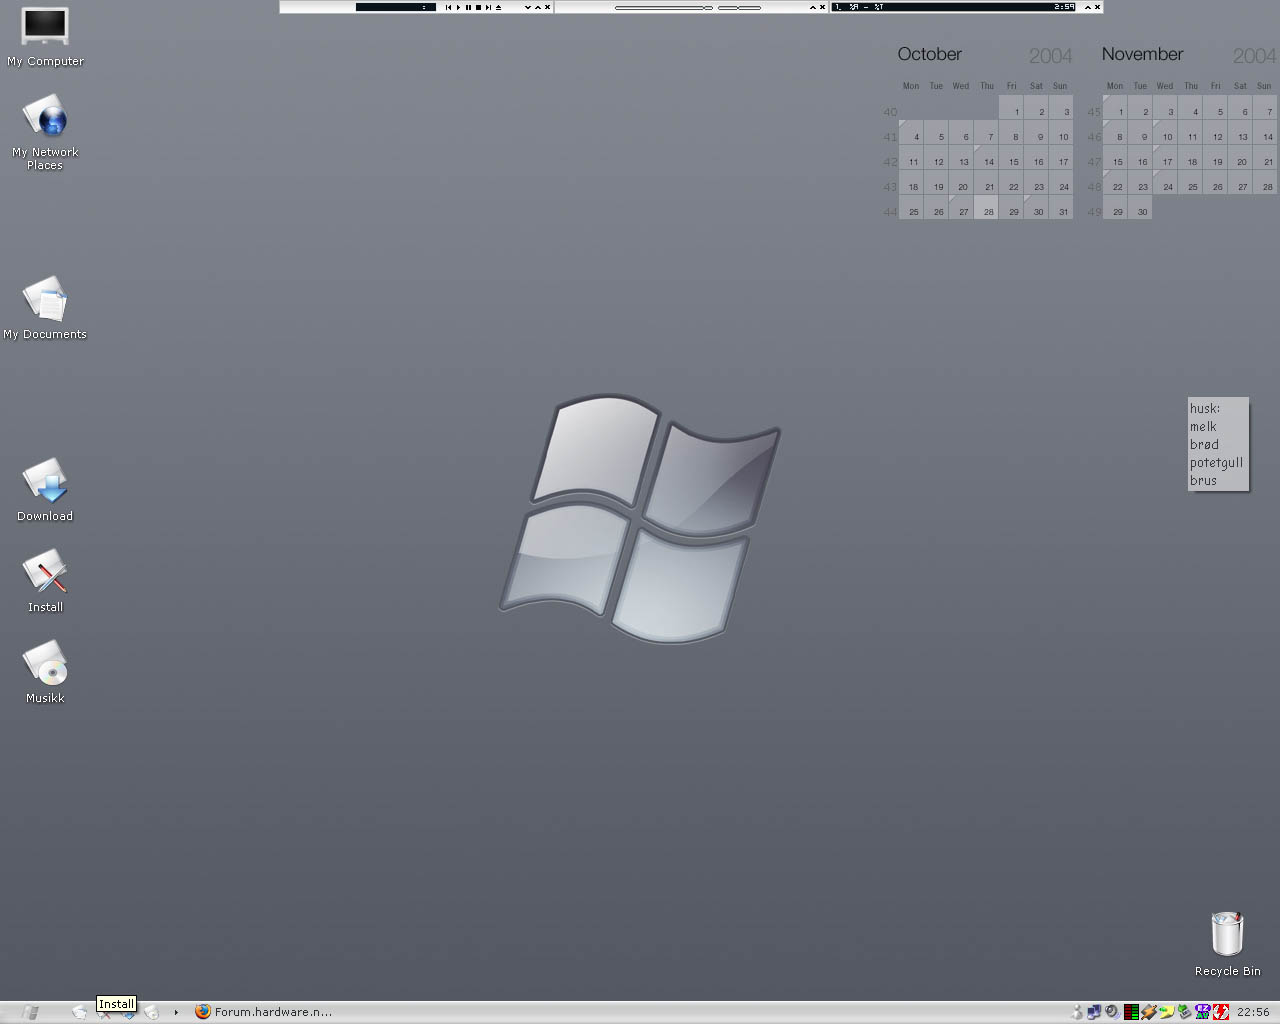Click the November month heading in the calendar

(1142, 54)
